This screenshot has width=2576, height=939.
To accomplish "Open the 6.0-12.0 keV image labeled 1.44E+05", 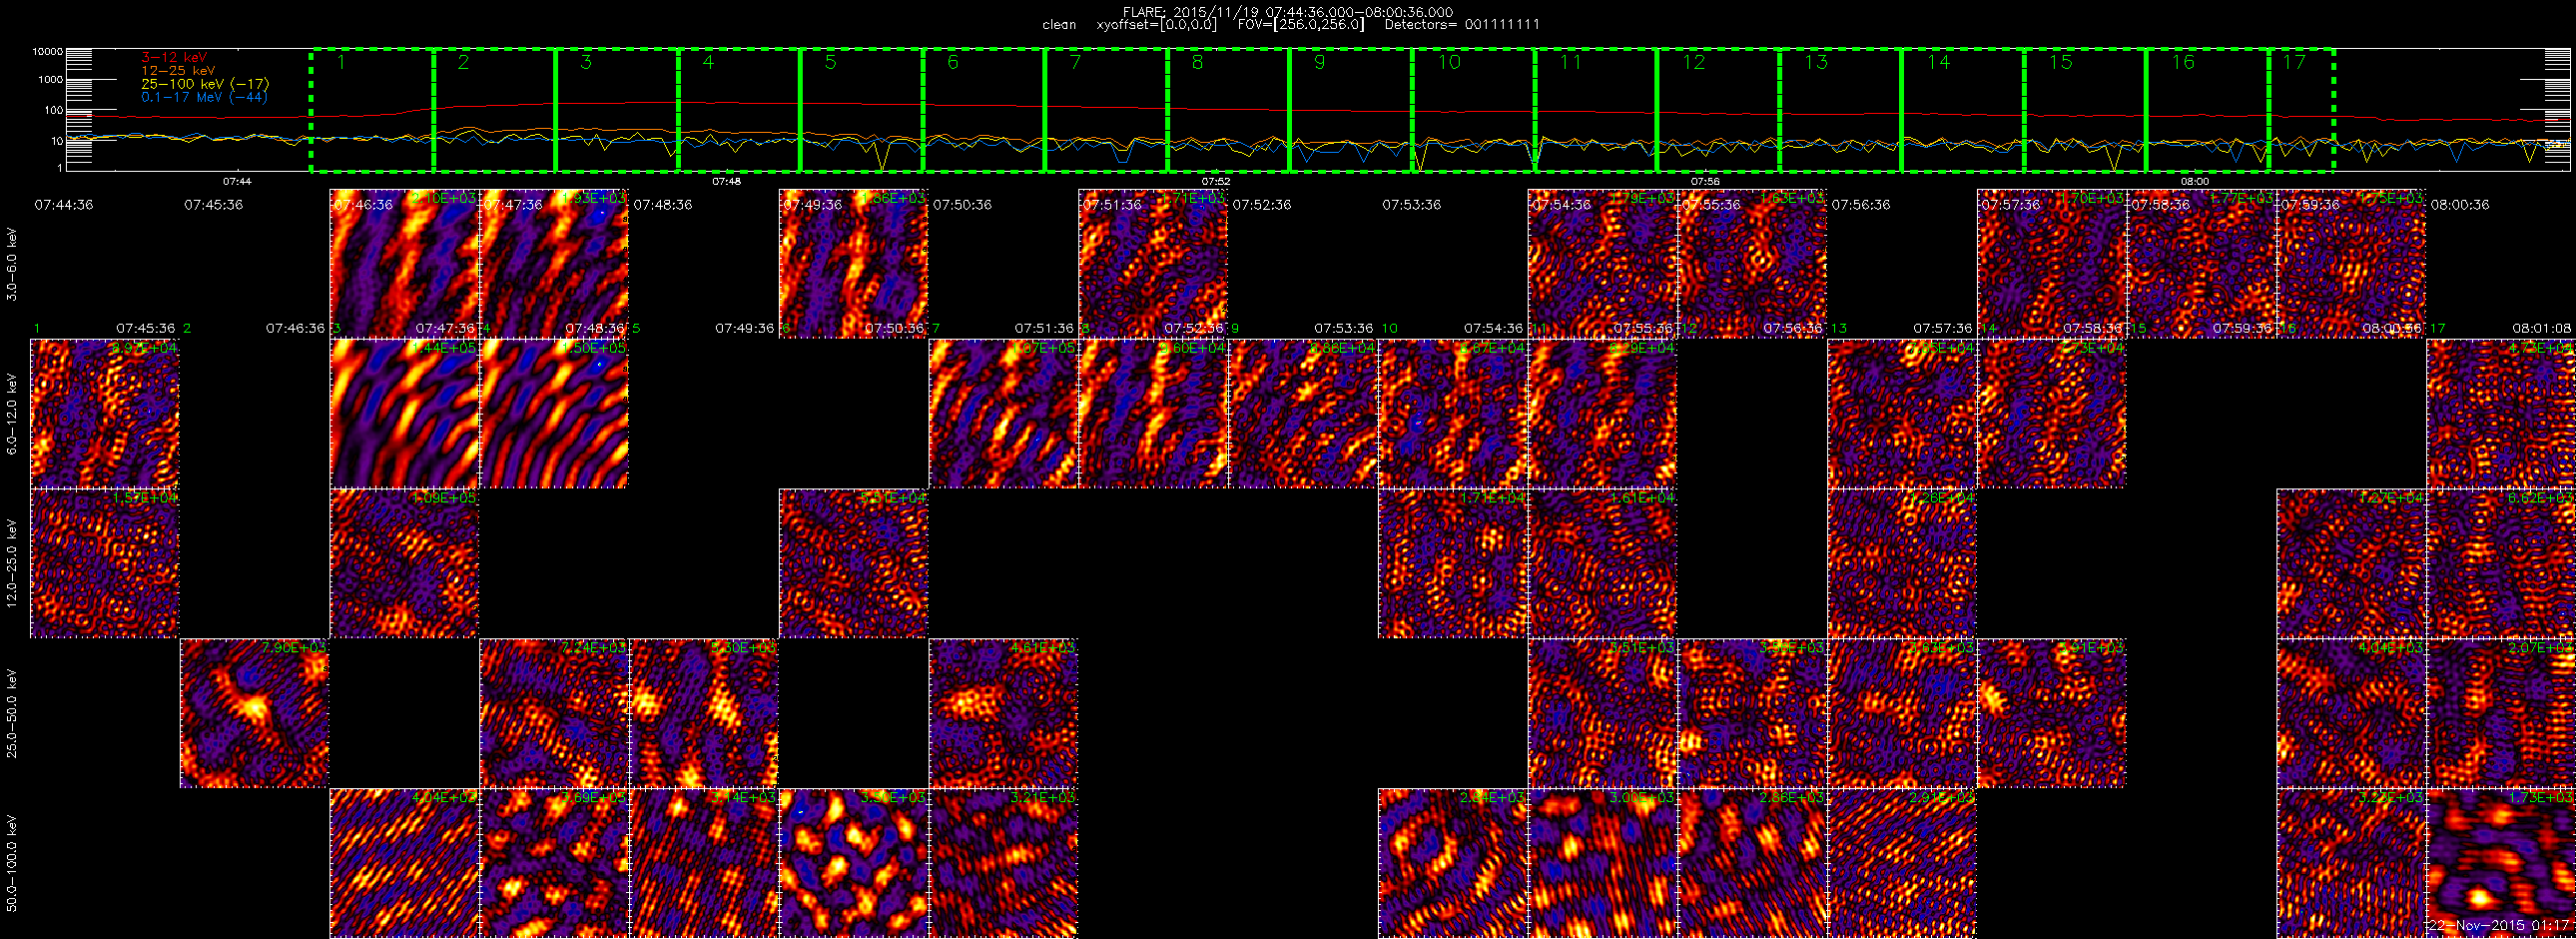I will [x=405, y=413].
